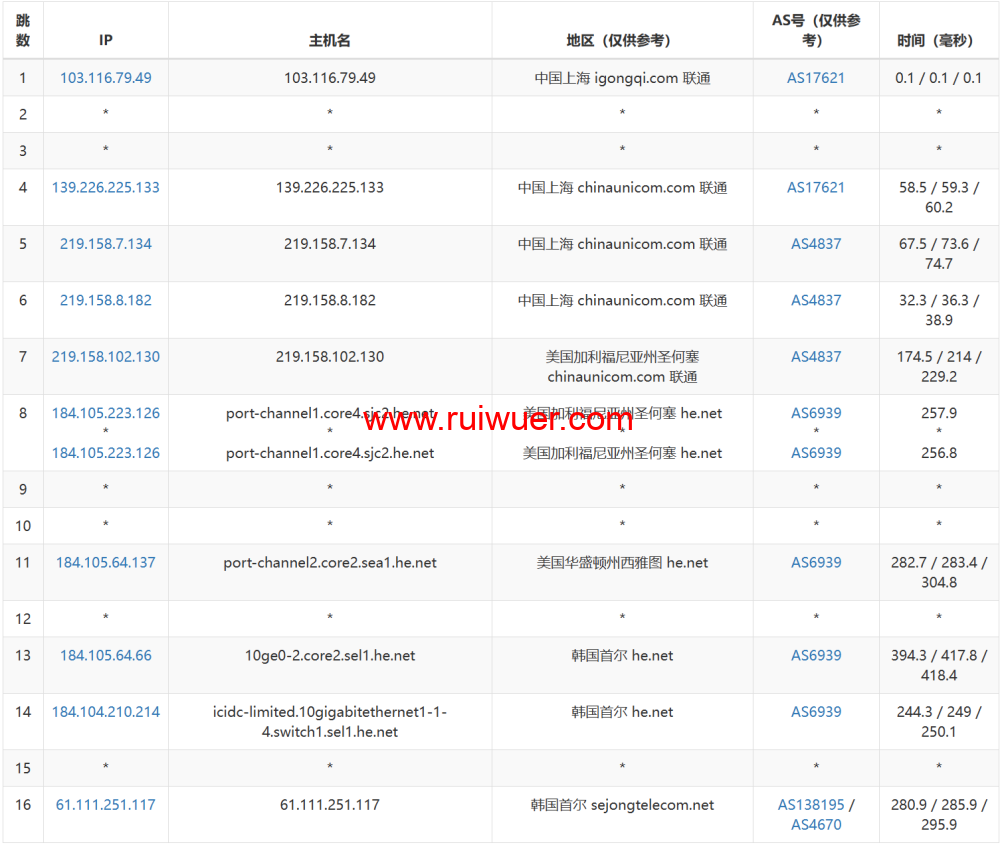Select hostname 10ge0-2.core2.sel1.he.net
The image size is (1000, 849).
point(330,656)
